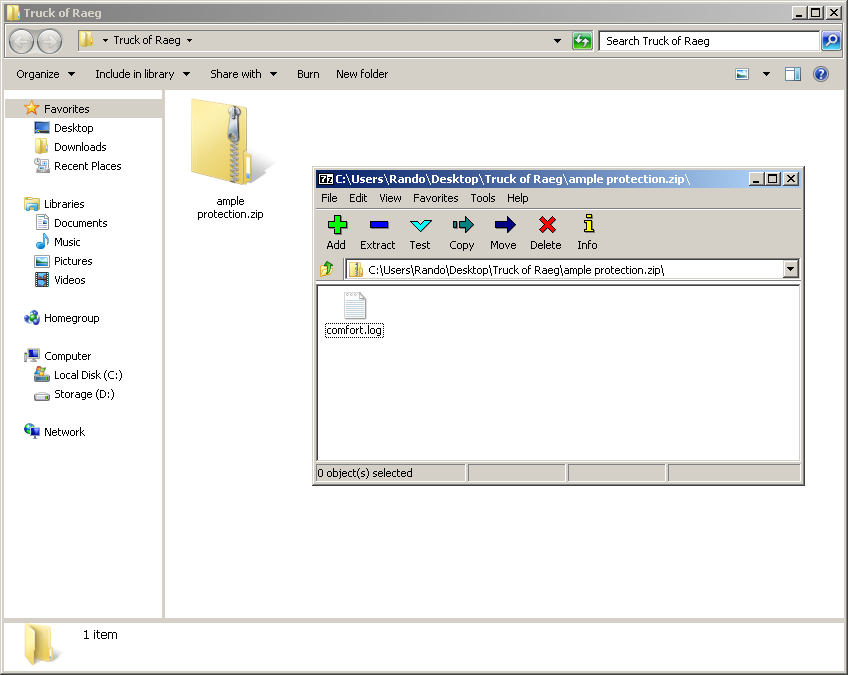Toggle the preview pane in Explorer
The image size is (848, 675).
[x=793, y=74]
